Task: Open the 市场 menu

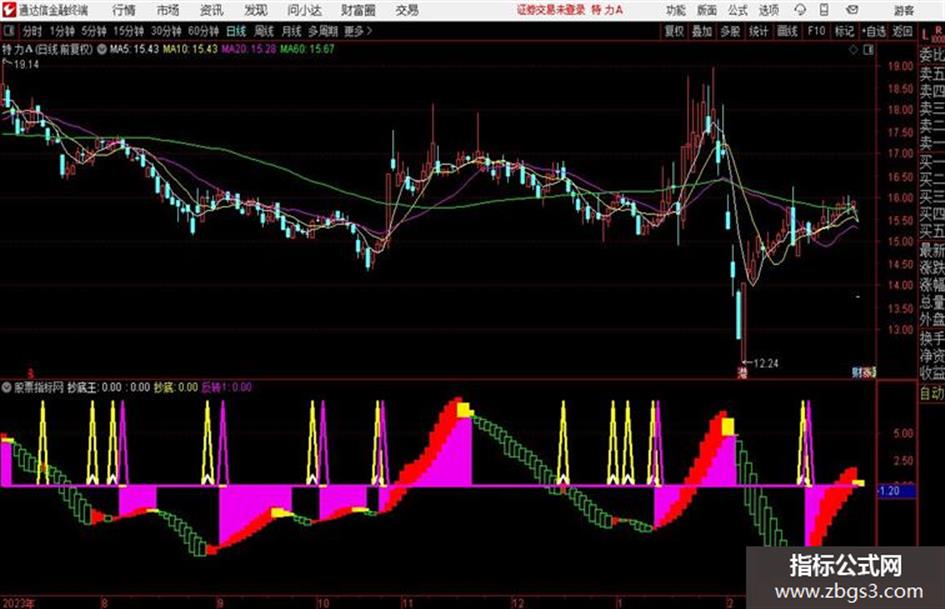Action: point(168,10)
